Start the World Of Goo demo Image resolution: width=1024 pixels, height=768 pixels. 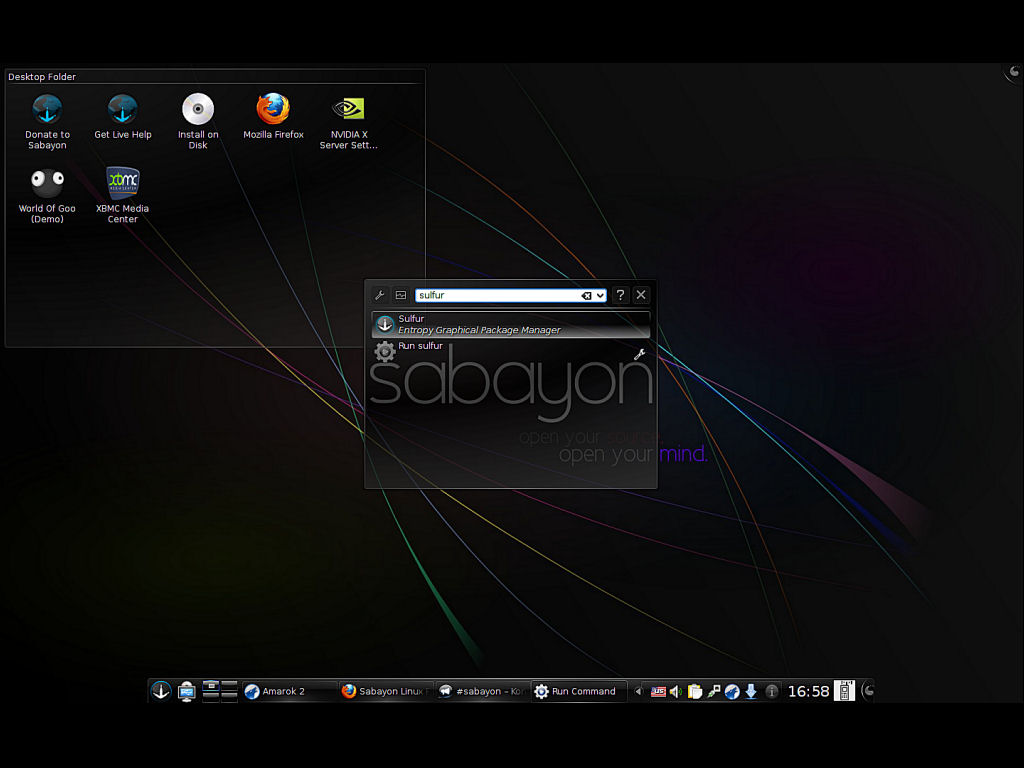46,185
